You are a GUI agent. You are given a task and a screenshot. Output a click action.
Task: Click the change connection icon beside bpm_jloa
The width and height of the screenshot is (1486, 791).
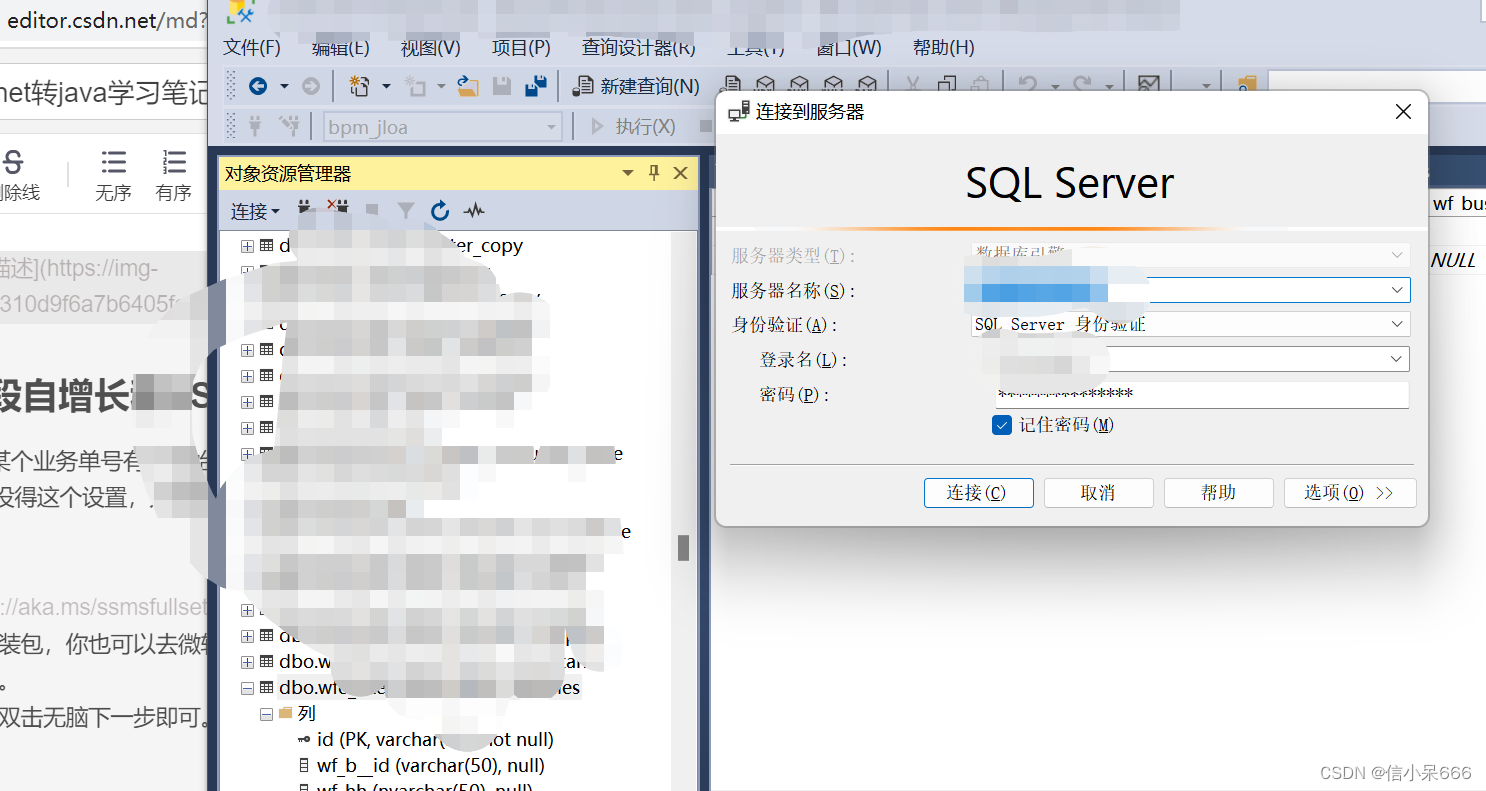pyautogui.click(x=290, y=126)
